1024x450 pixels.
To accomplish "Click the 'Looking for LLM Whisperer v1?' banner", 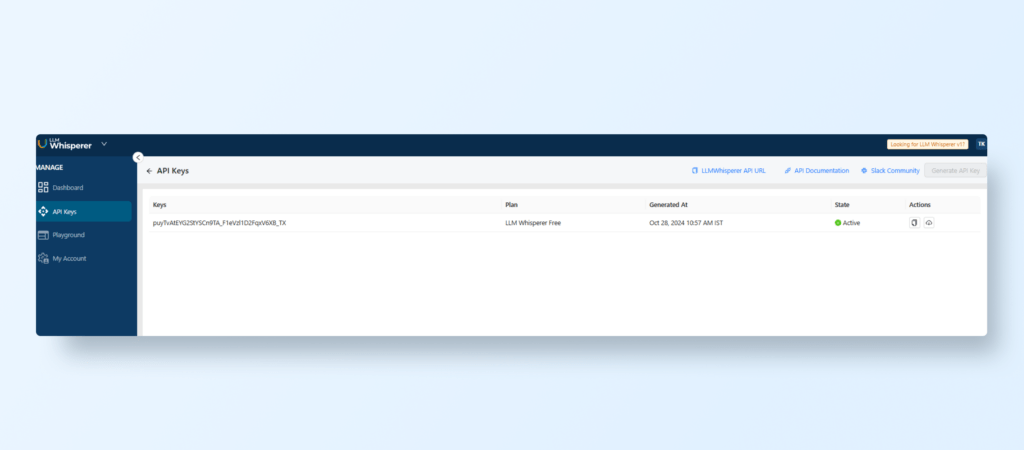I will point(927,144).
